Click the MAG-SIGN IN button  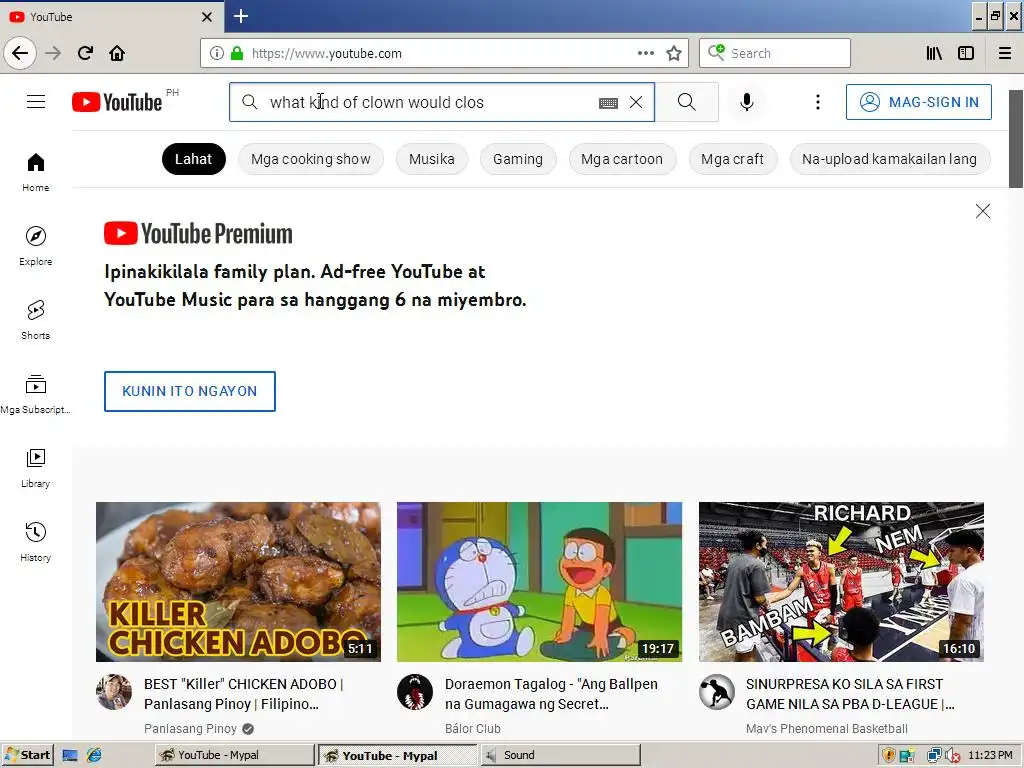tap(918, 102)
